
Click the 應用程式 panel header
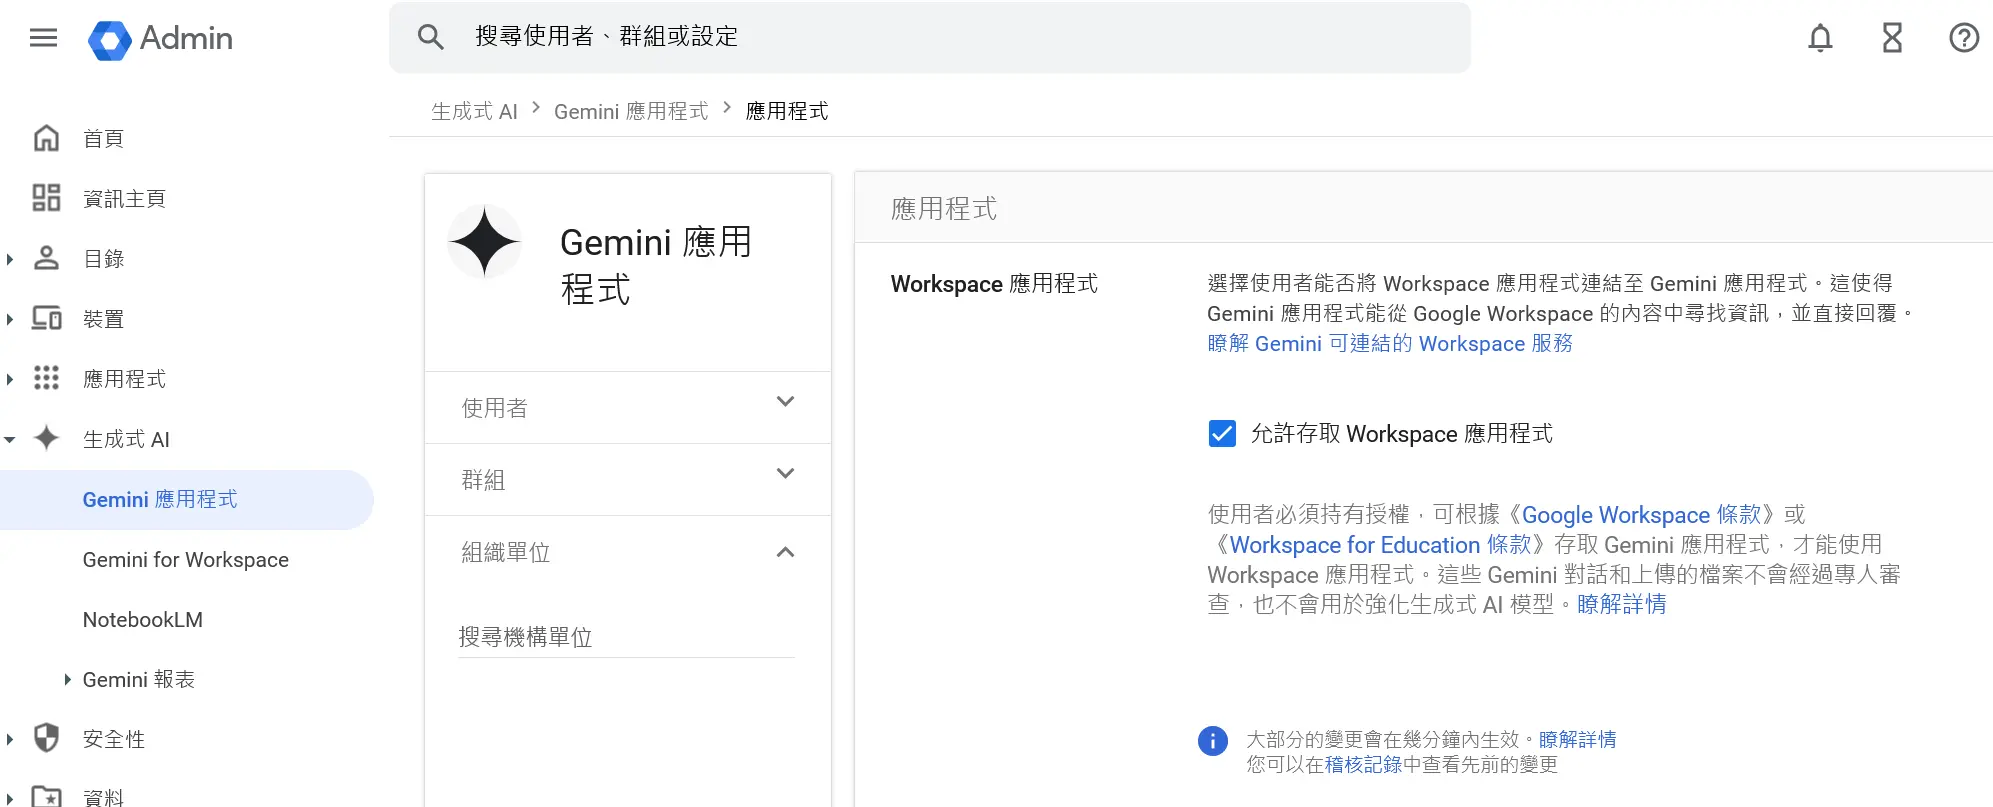[944, 208]
